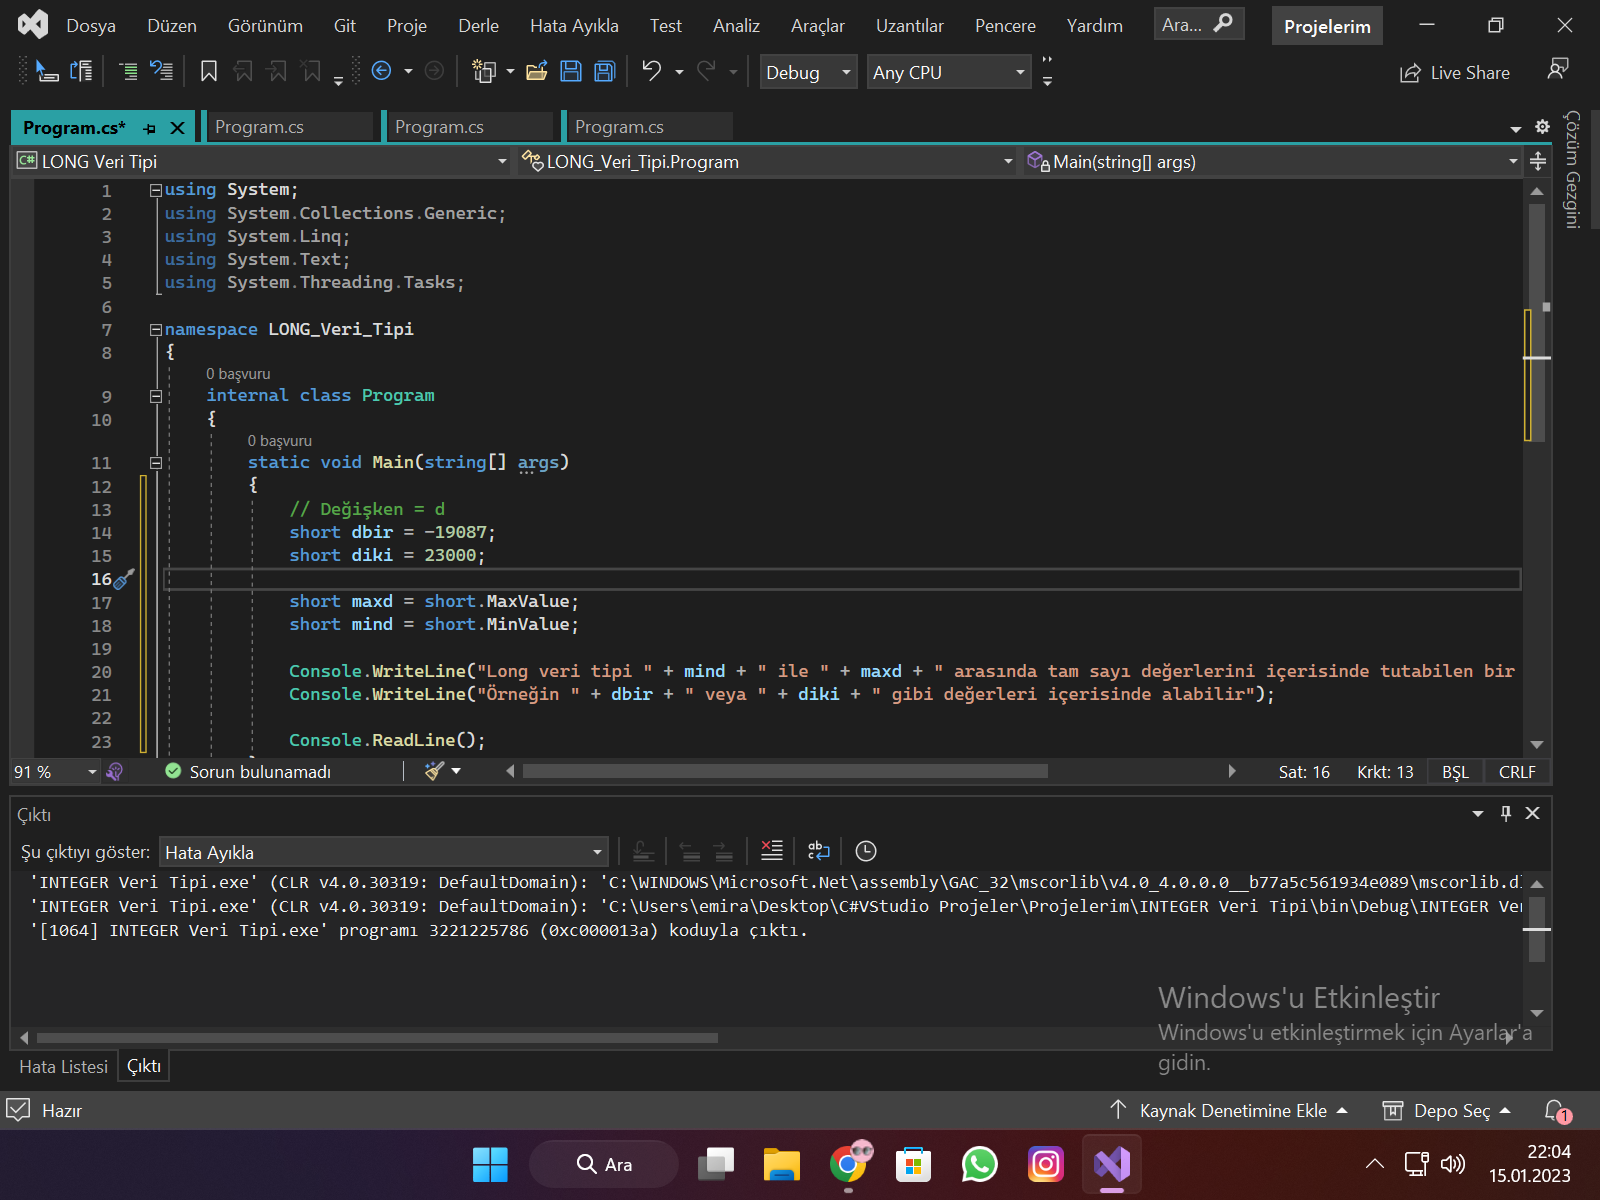Click the Open File folder icon
This screenshot has height=1200, width=1600.
(537, 71)
